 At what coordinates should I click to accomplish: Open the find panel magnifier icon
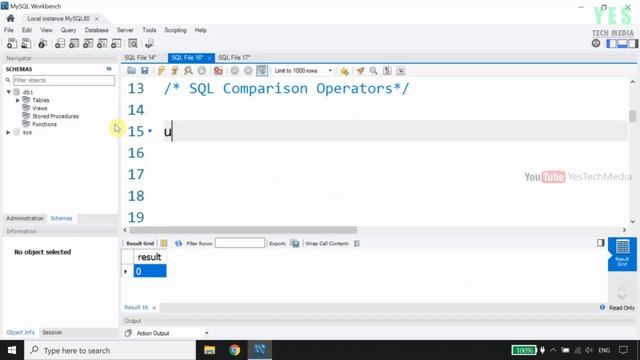(373, 71)
